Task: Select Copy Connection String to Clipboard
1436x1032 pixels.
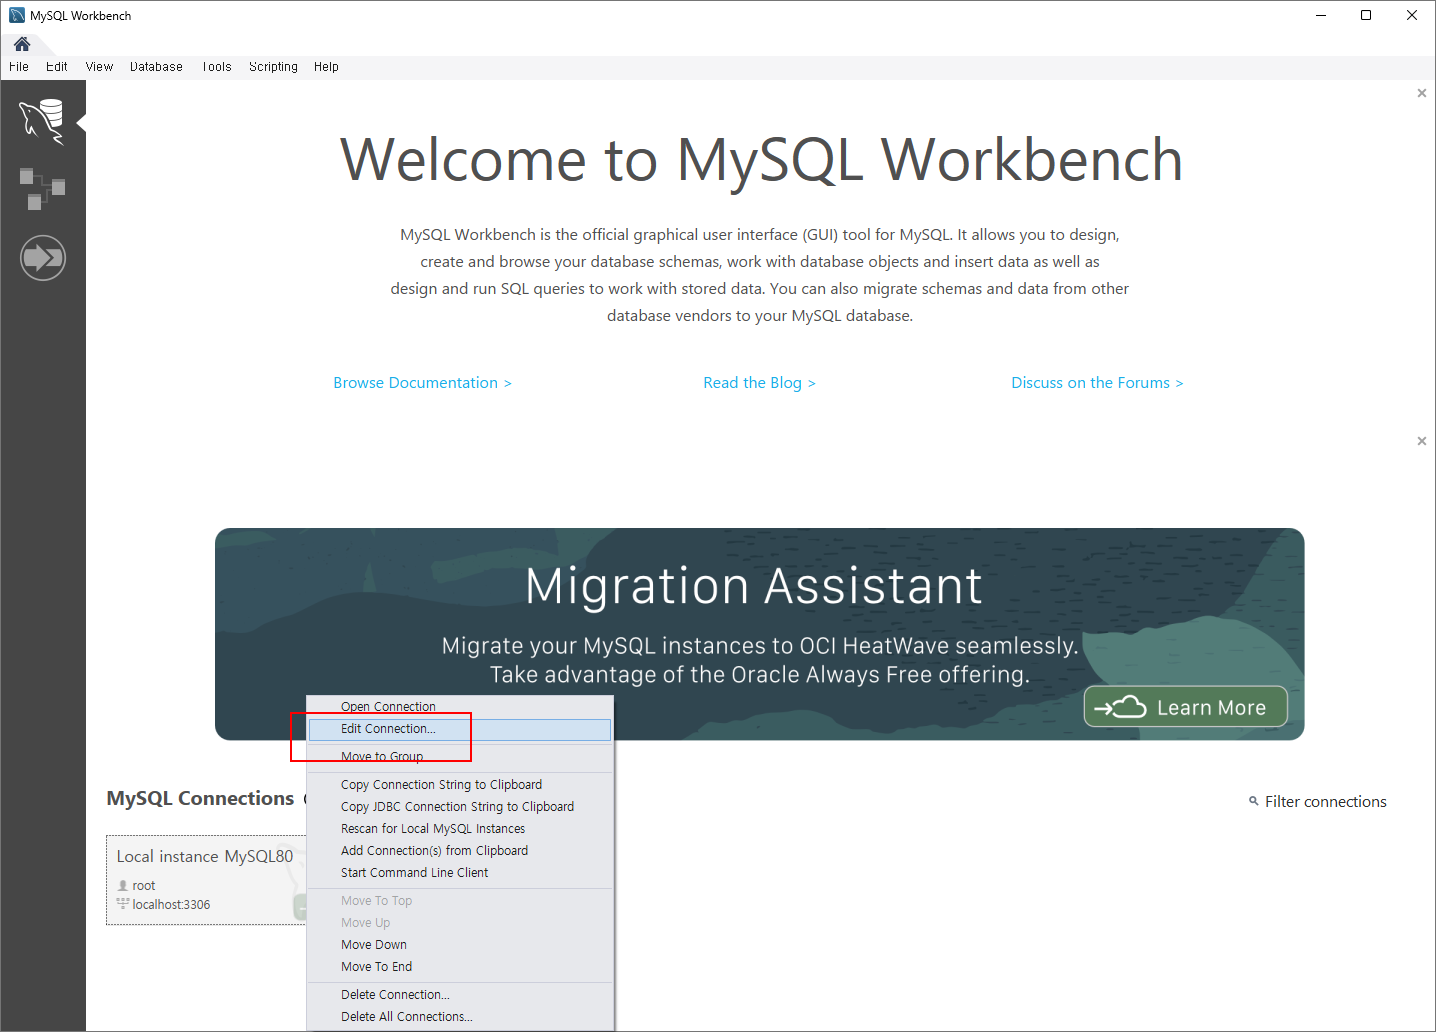Action: point(460,785)
